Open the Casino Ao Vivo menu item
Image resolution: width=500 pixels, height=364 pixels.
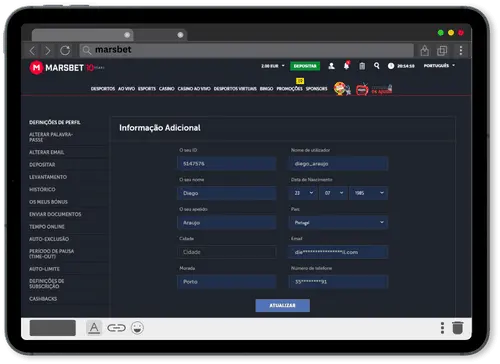tap(194, 89)
